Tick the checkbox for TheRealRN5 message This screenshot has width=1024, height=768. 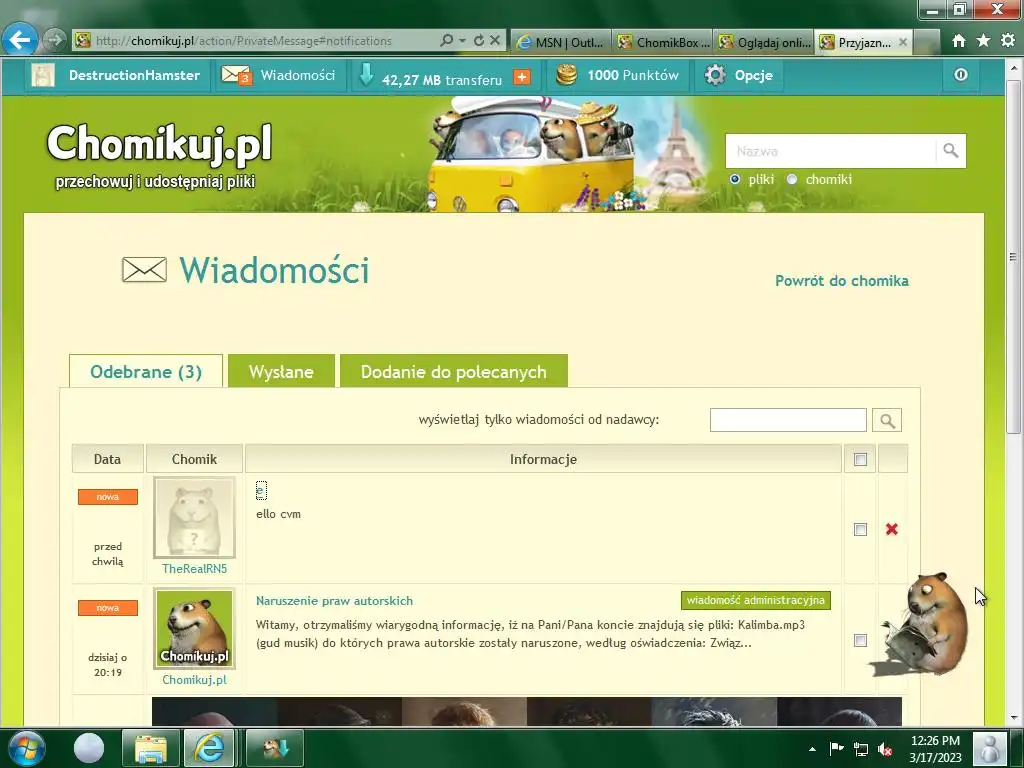coord(861,530)
